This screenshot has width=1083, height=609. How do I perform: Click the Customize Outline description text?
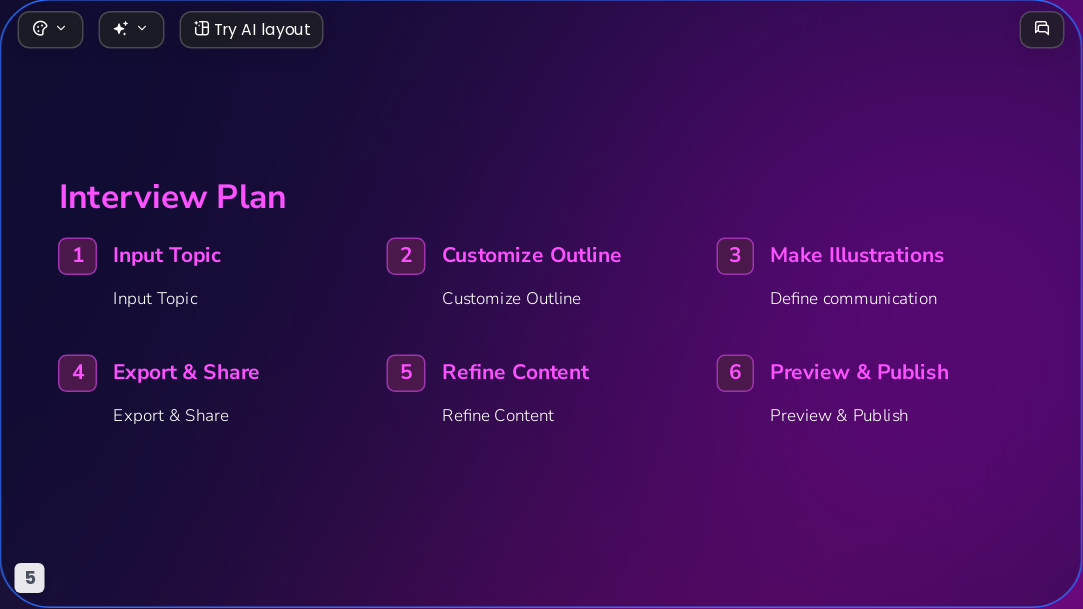(512, 299)
